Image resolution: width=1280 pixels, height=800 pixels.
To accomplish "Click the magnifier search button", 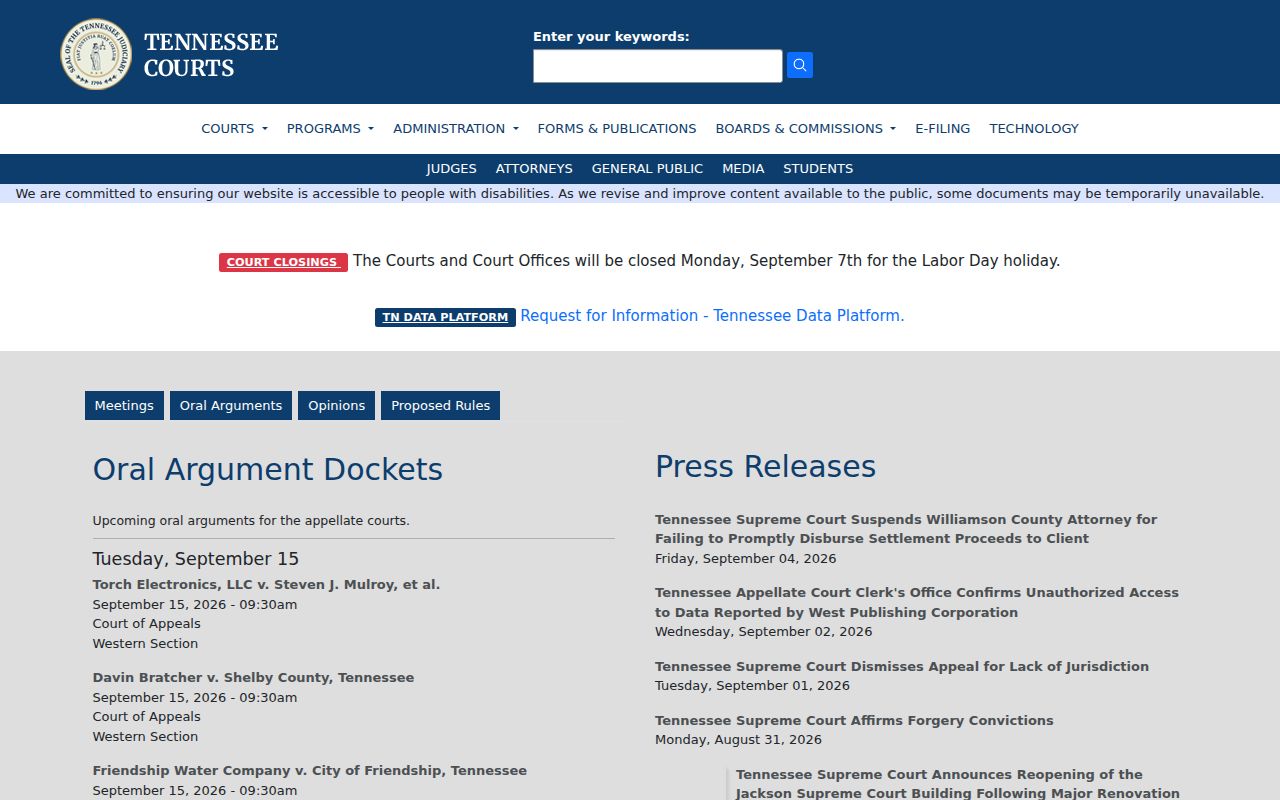I will (x=800, y=65).
